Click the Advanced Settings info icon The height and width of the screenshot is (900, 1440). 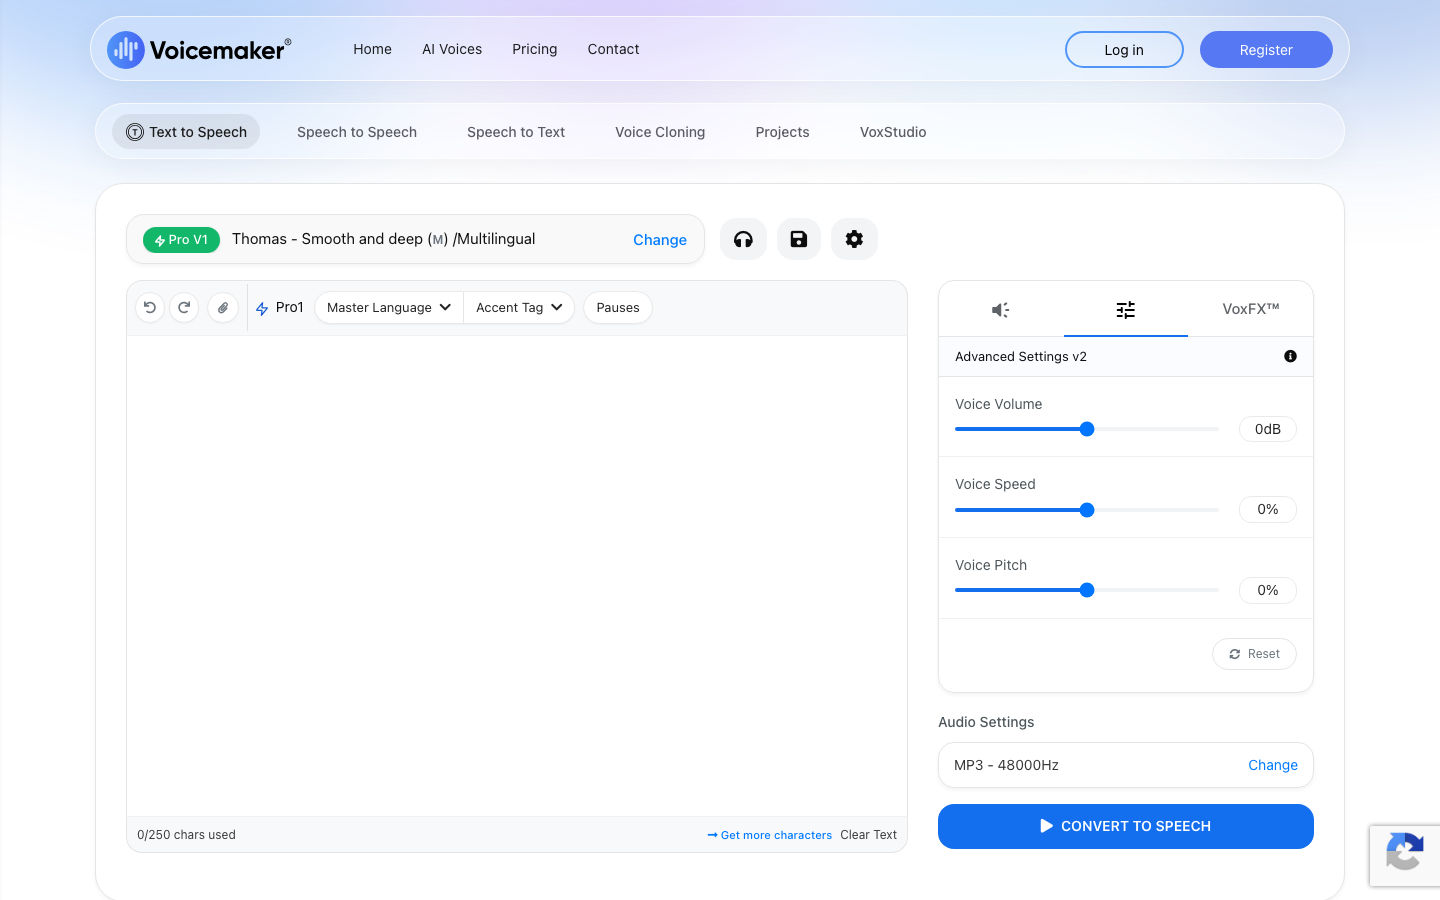tap(1290, 356)
